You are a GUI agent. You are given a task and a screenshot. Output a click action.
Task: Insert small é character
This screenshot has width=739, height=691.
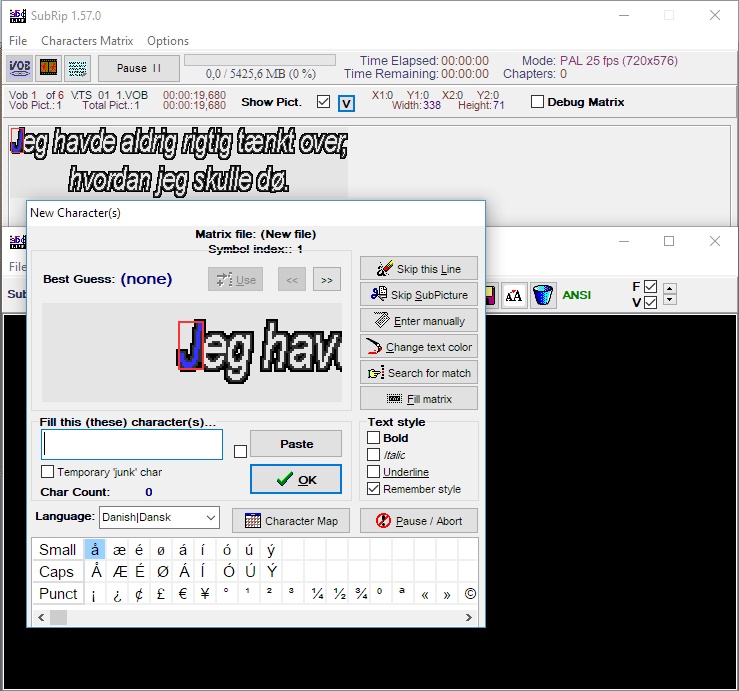[x=139, y=550]
